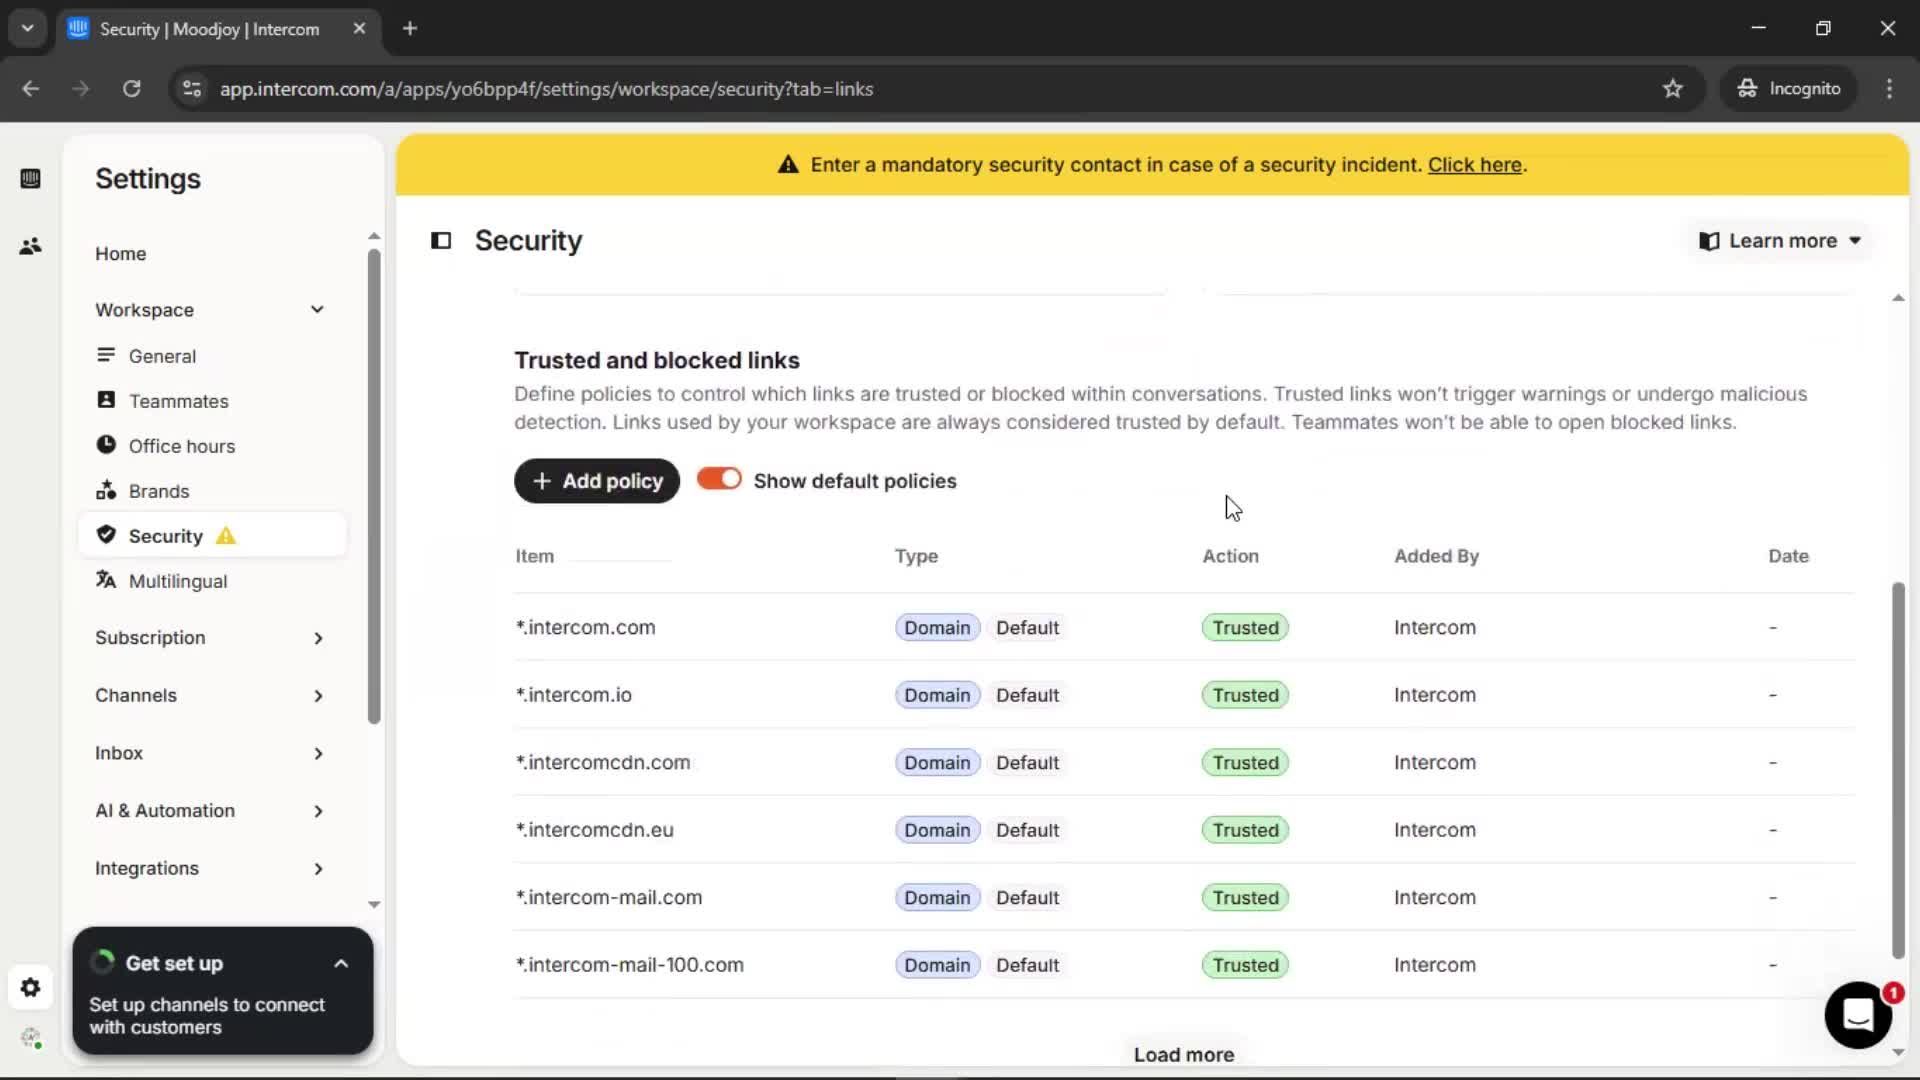
Task: Select the Security menu item
Action: click(x=212, y=536)
